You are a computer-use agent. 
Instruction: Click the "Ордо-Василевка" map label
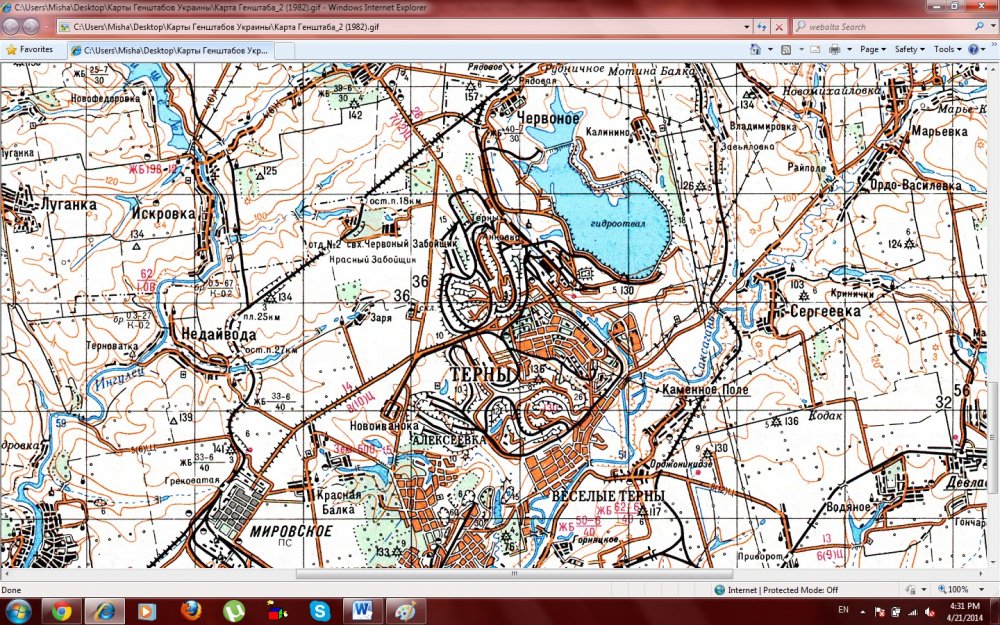pyautogui.click(x=916, y=185)
